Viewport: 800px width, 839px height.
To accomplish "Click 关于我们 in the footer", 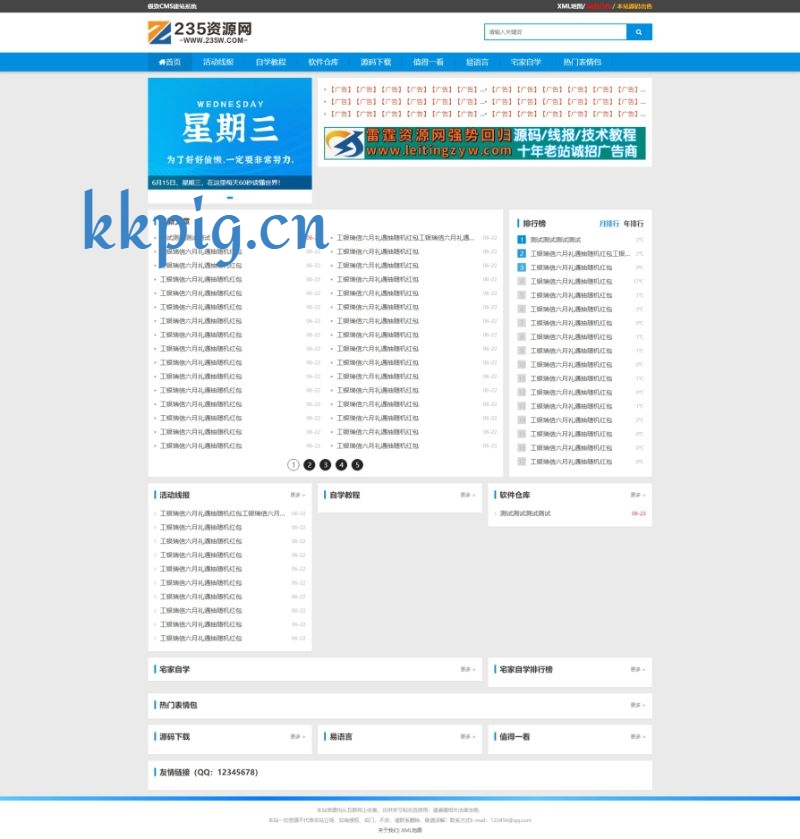I will click(x=388, y=830).
